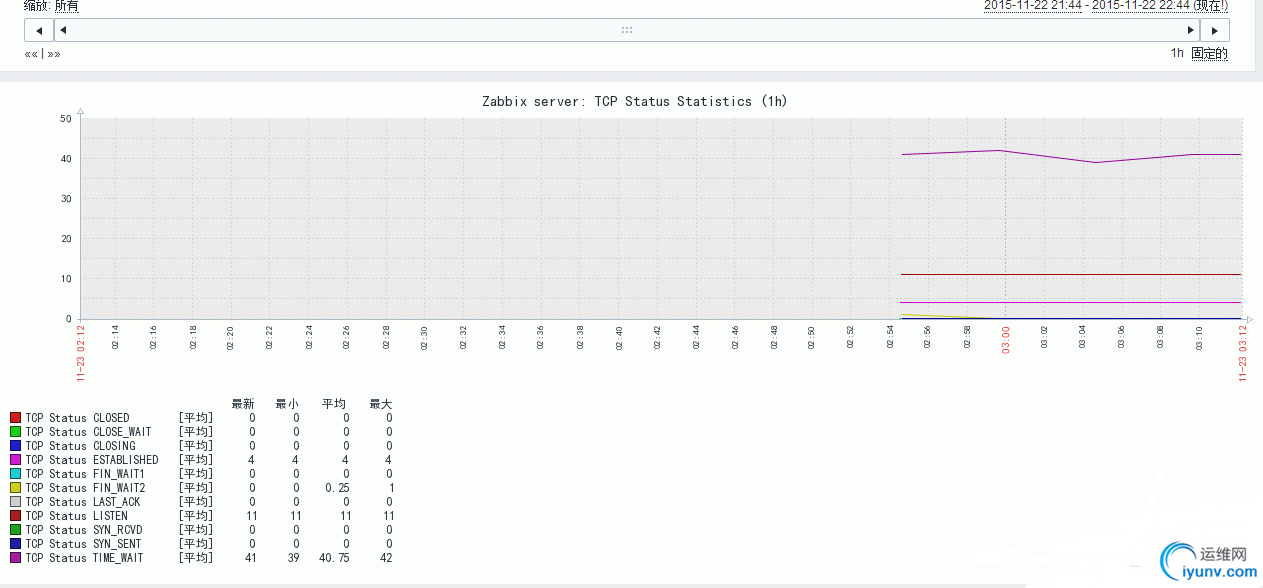Click the 最大 column header
This screenshot has width=1263, height=588.
pos(380,404)
